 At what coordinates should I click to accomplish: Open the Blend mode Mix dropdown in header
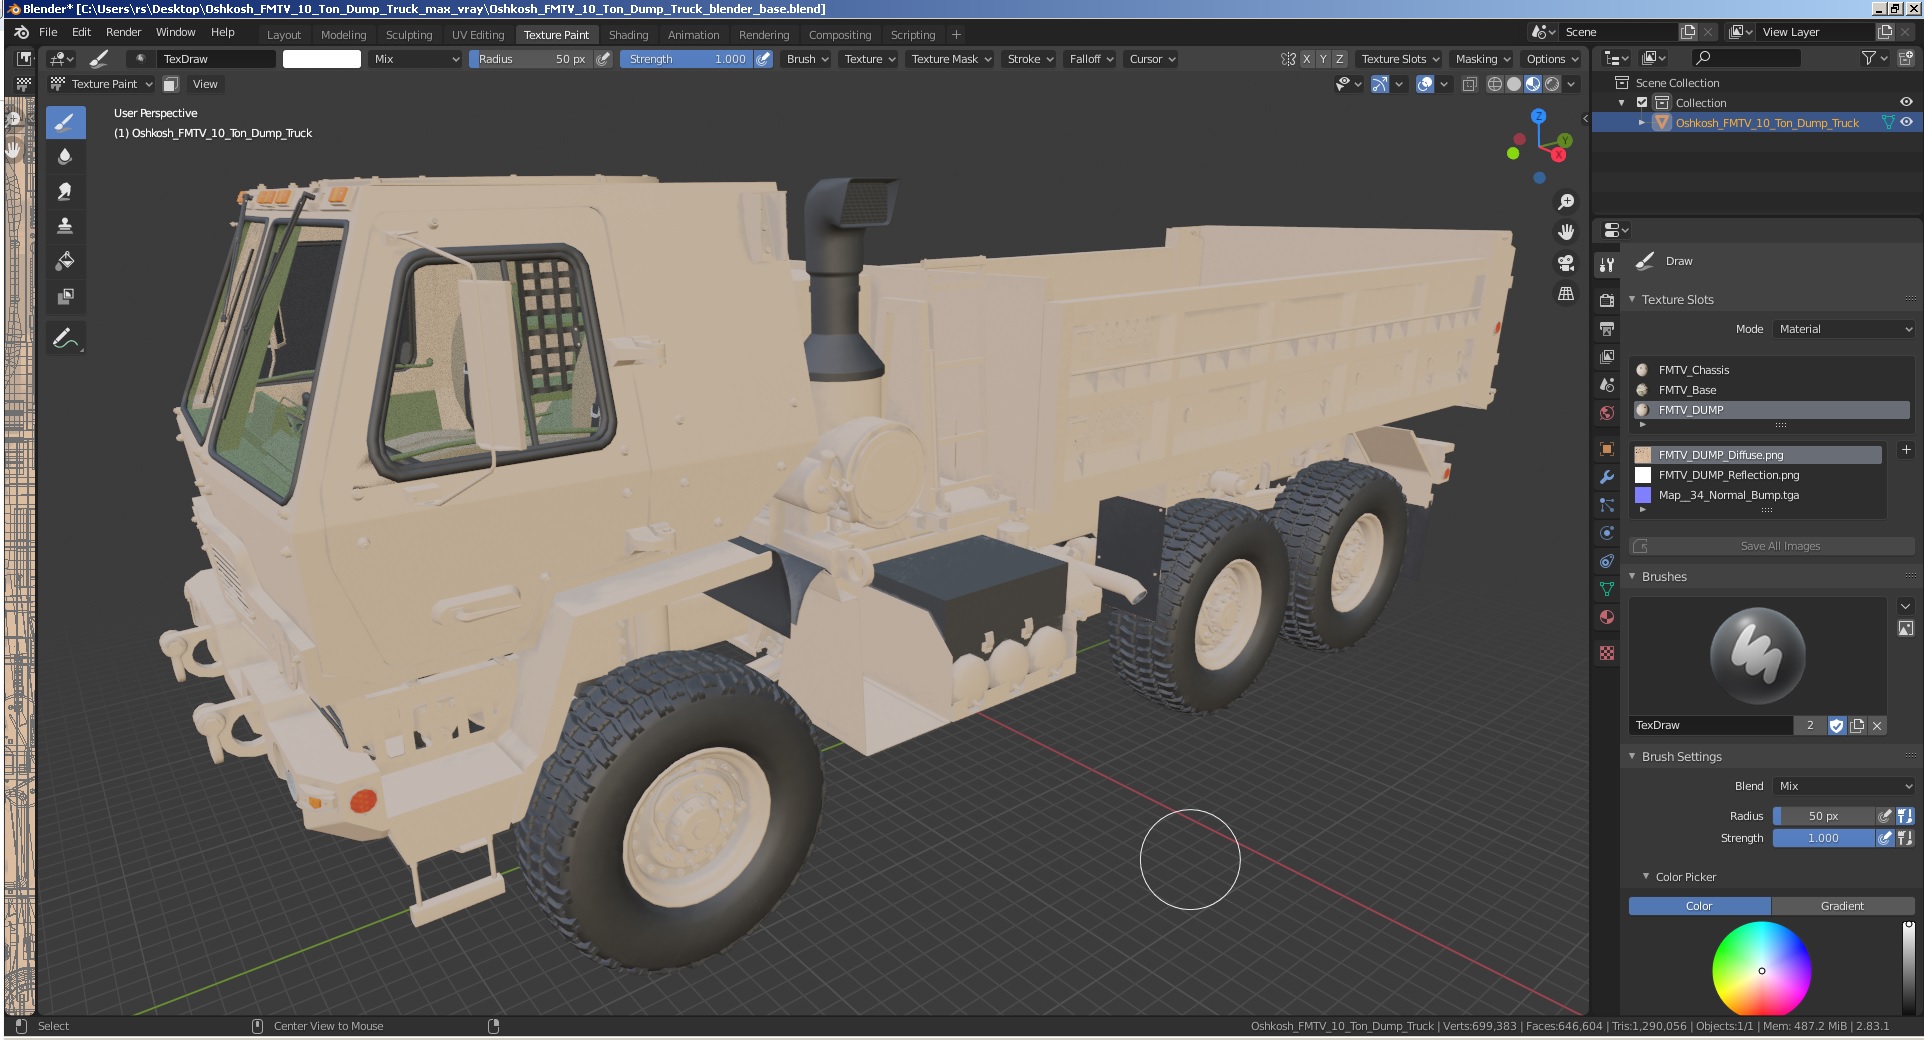pyautogui.click(x=416, y=59)
